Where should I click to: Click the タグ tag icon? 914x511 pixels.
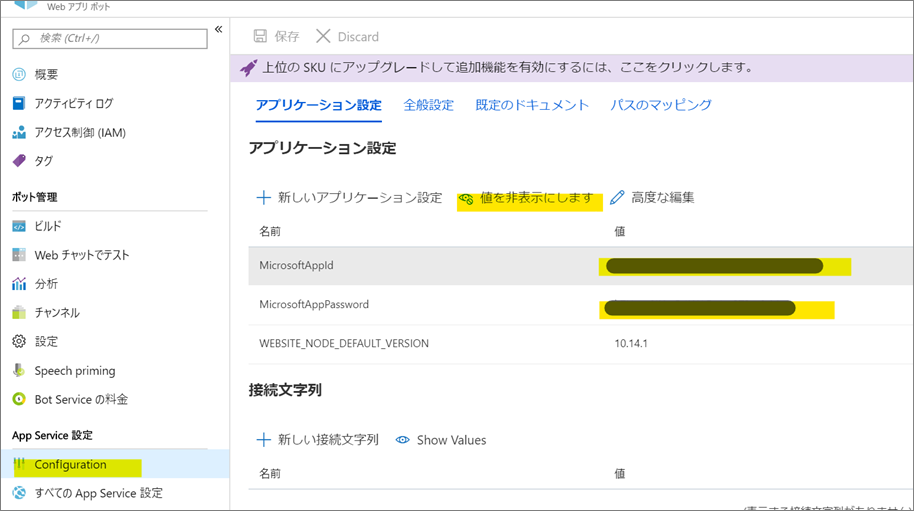pyautogui.click(x=18, y=161)
